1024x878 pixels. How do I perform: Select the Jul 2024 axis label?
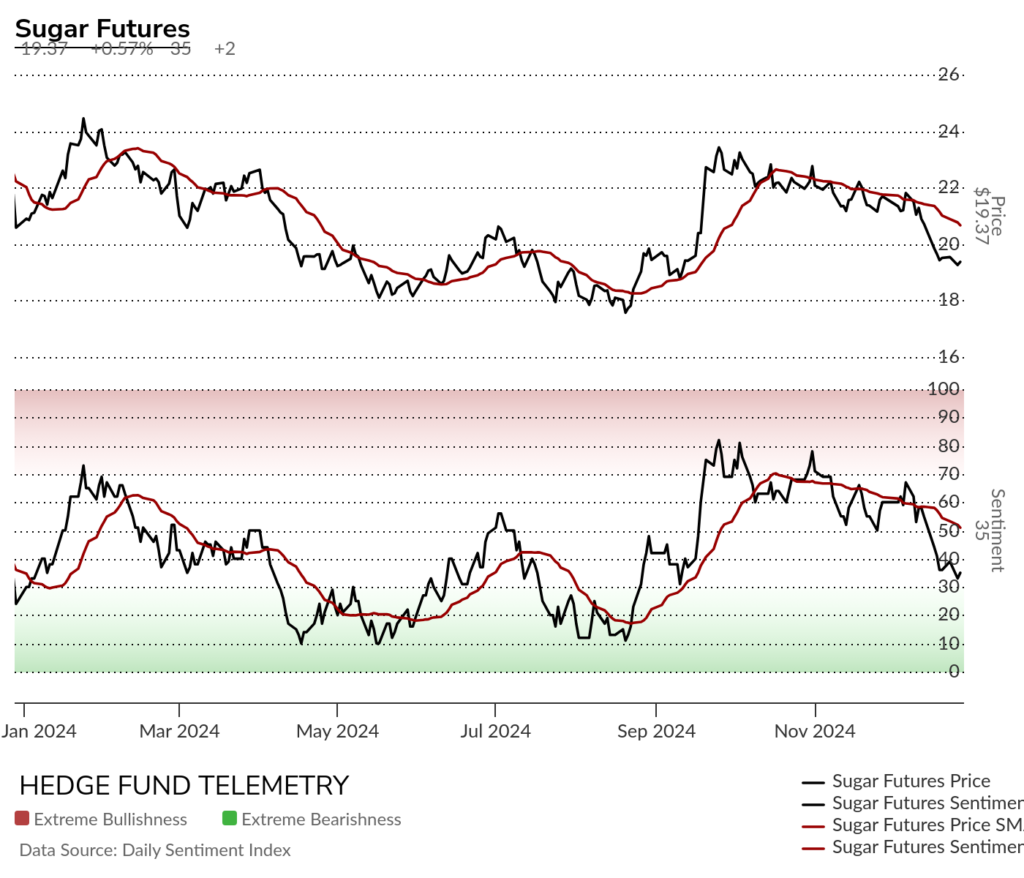(495, 731)
